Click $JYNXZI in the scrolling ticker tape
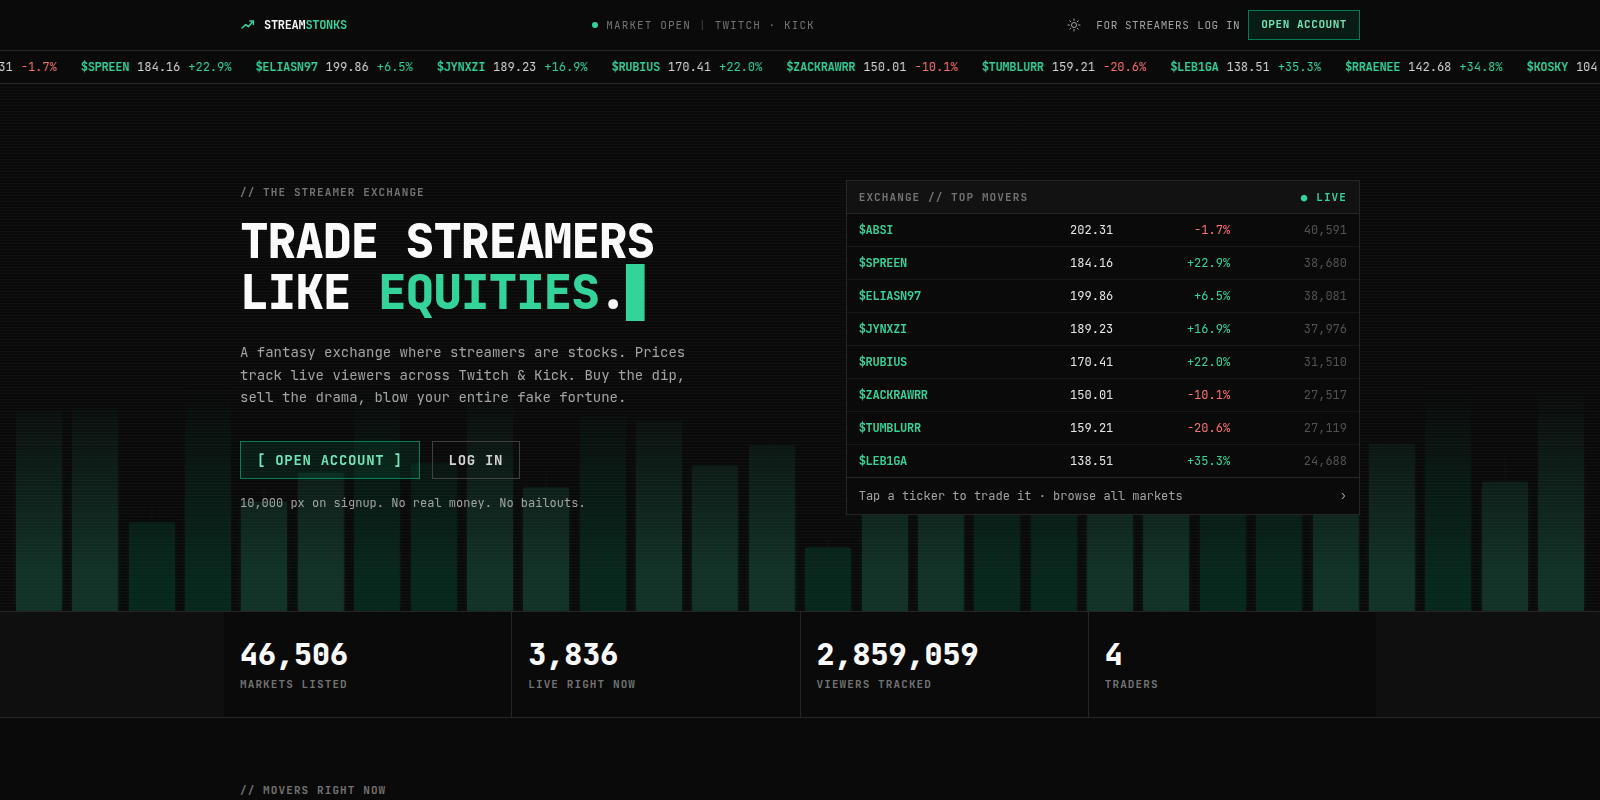 (512, 67)
